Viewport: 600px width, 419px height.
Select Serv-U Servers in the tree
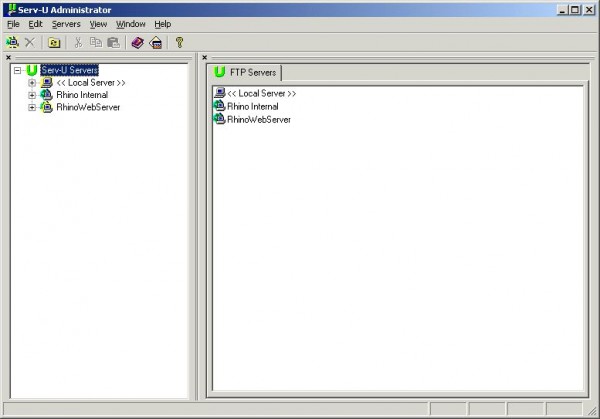[x=69, y=70]
